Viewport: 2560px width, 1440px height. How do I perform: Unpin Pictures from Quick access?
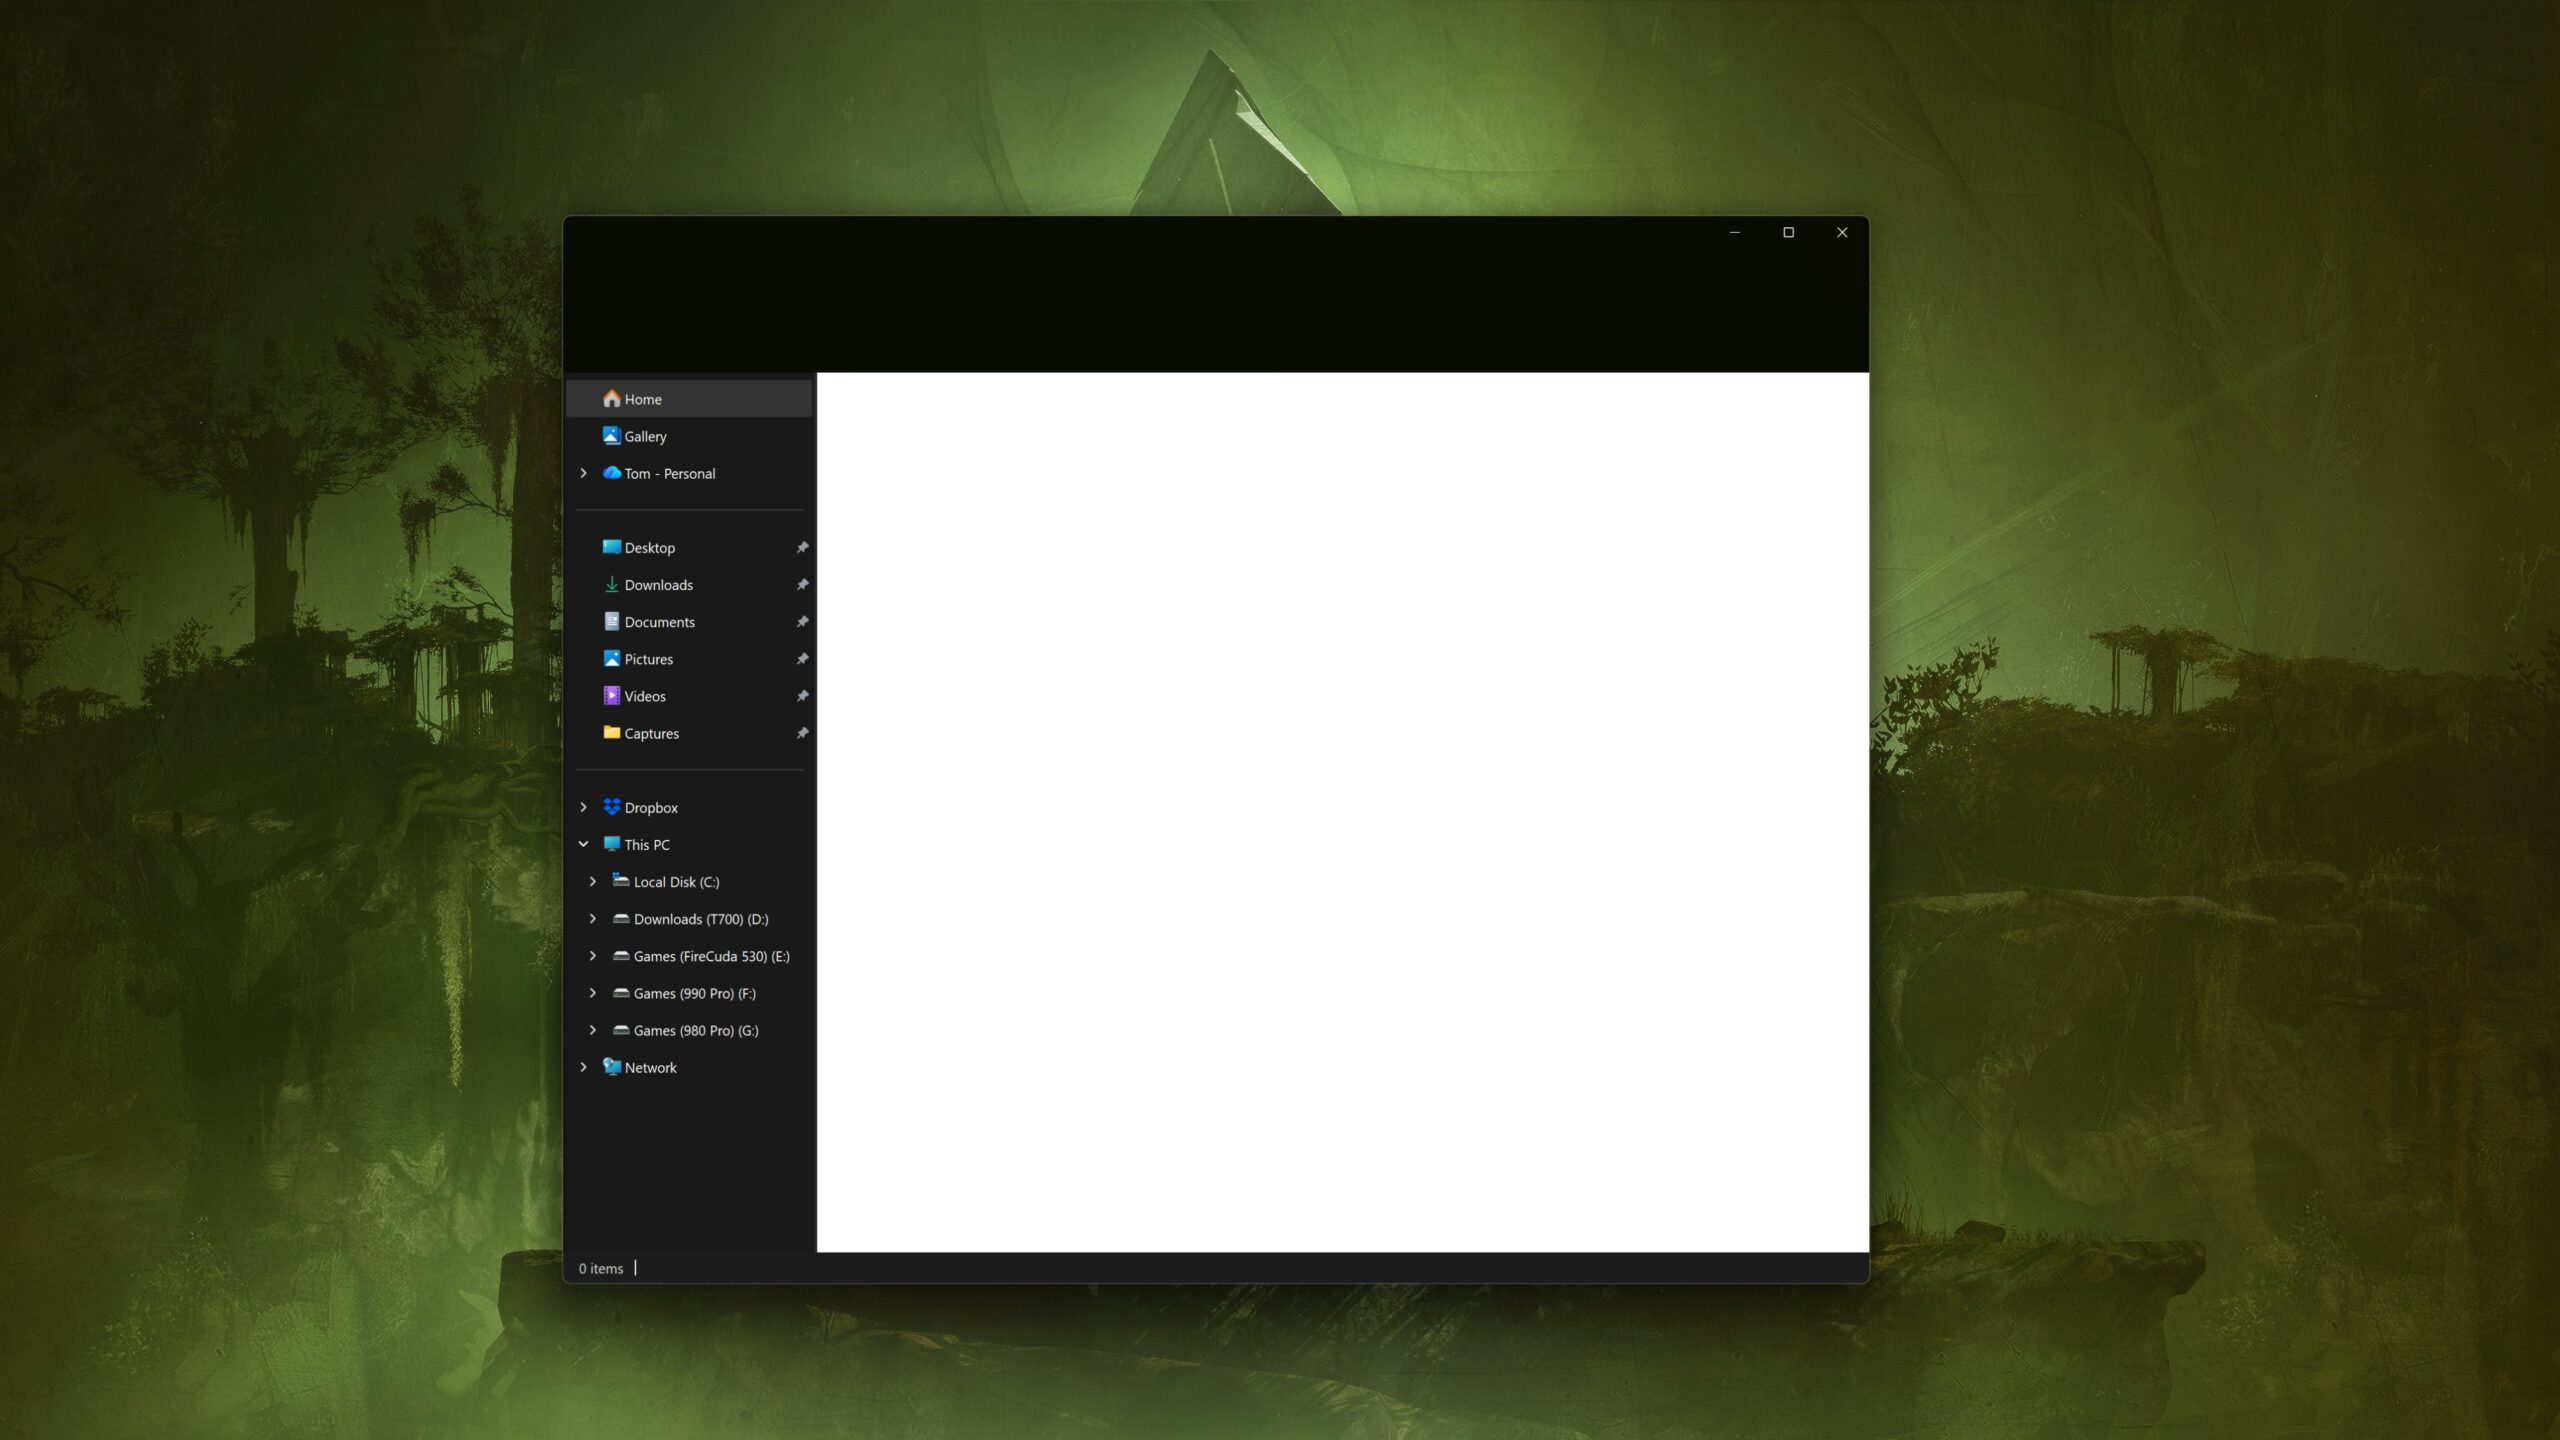point(803,658)
